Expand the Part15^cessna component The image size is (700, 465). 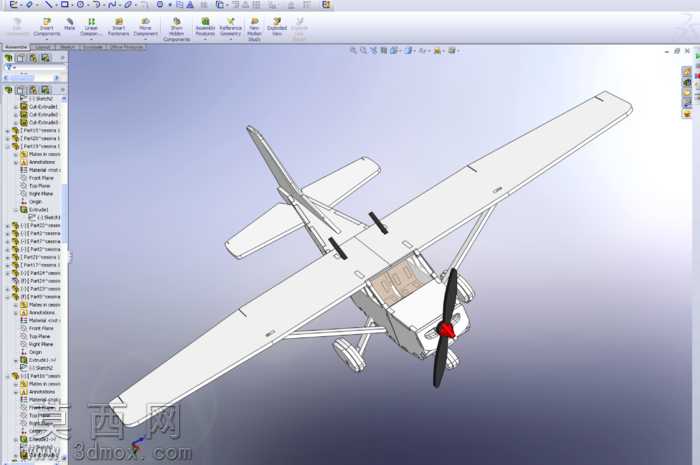click(8, 131)
